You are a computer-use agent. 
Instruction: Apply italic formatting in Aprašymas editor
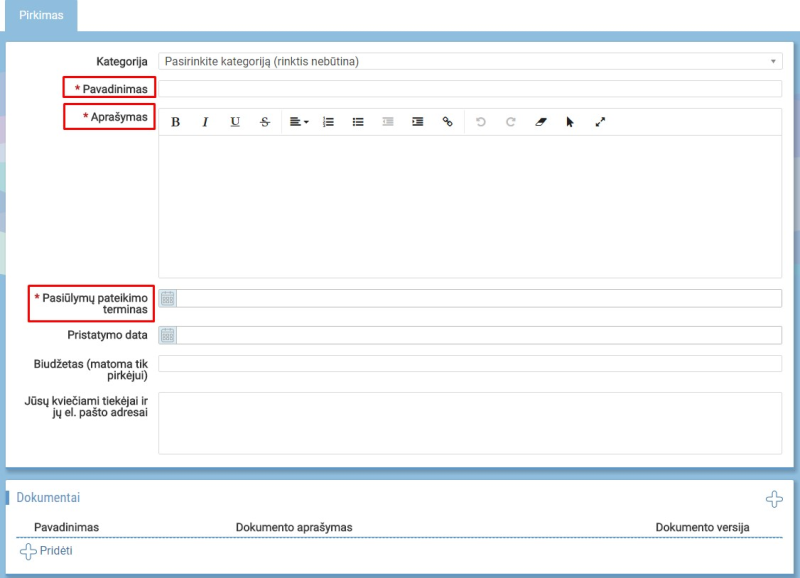click(205, 122)
